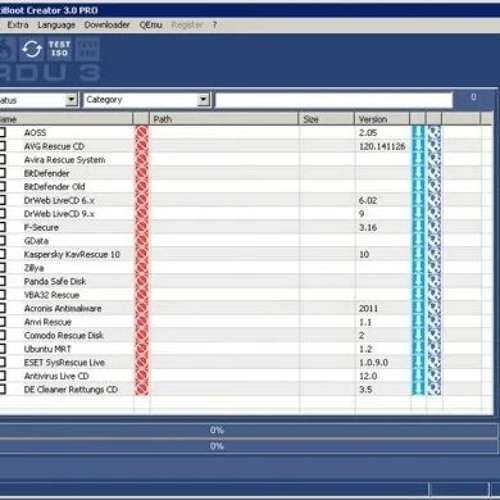The image size is (500, 500).
Task: Click the download arrow icon for AOSS
Action: [x=418, y=133]
